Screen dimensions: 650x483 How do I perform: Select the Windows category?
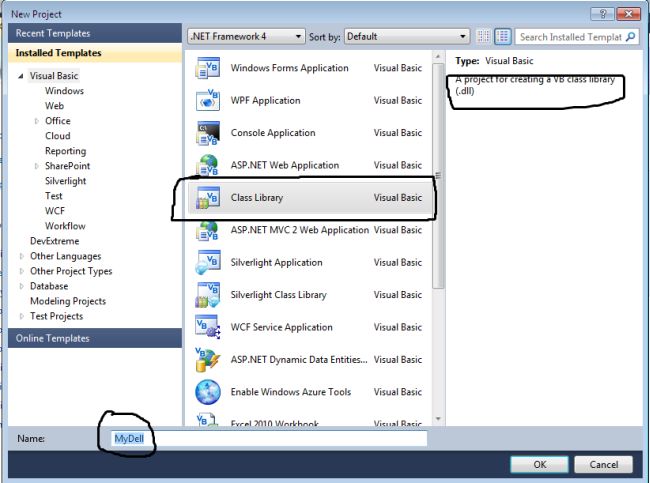(64, 91)
